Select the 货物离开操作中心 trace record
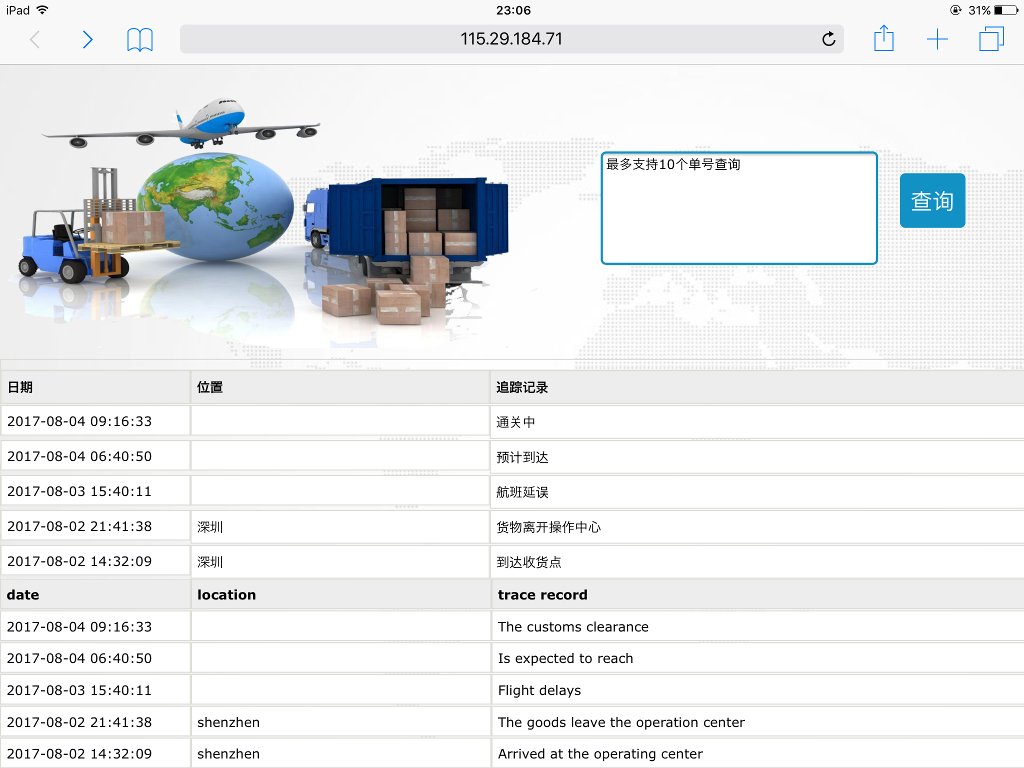Image resolution: width=1024 pixels, height=768 pixels. [548, 527]
